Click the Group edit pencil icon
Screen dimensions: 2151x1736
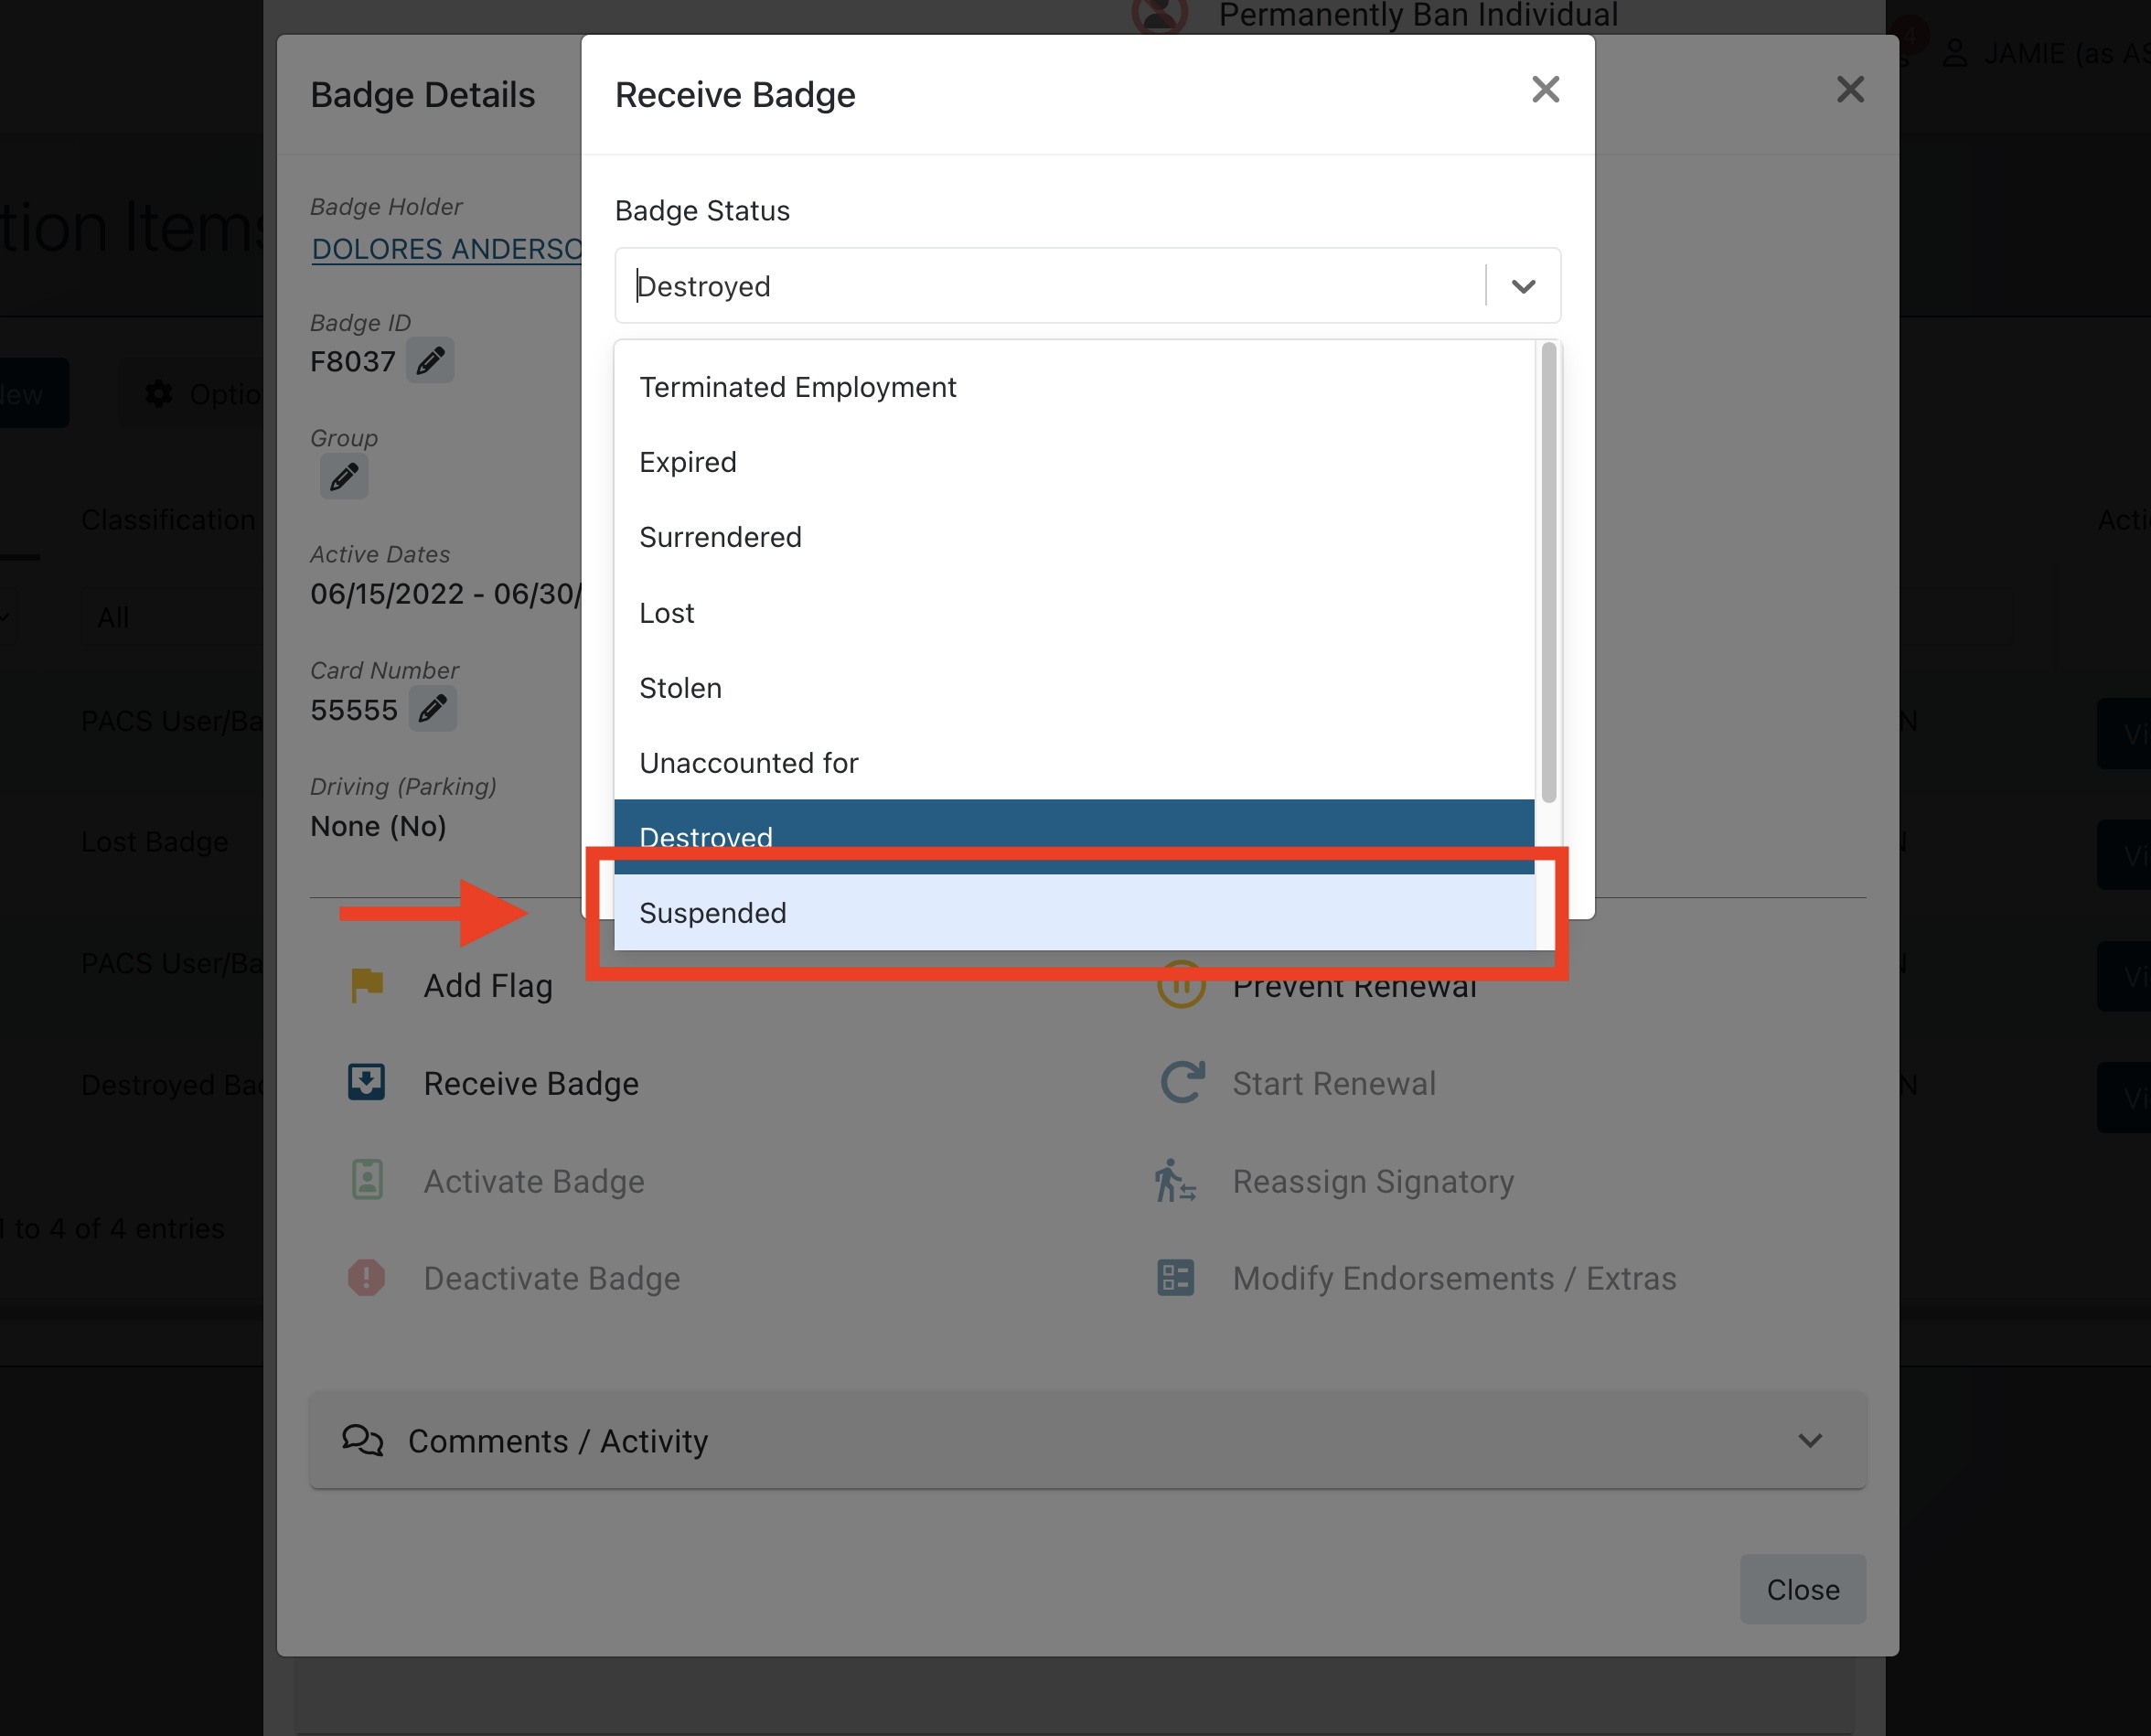343,477
